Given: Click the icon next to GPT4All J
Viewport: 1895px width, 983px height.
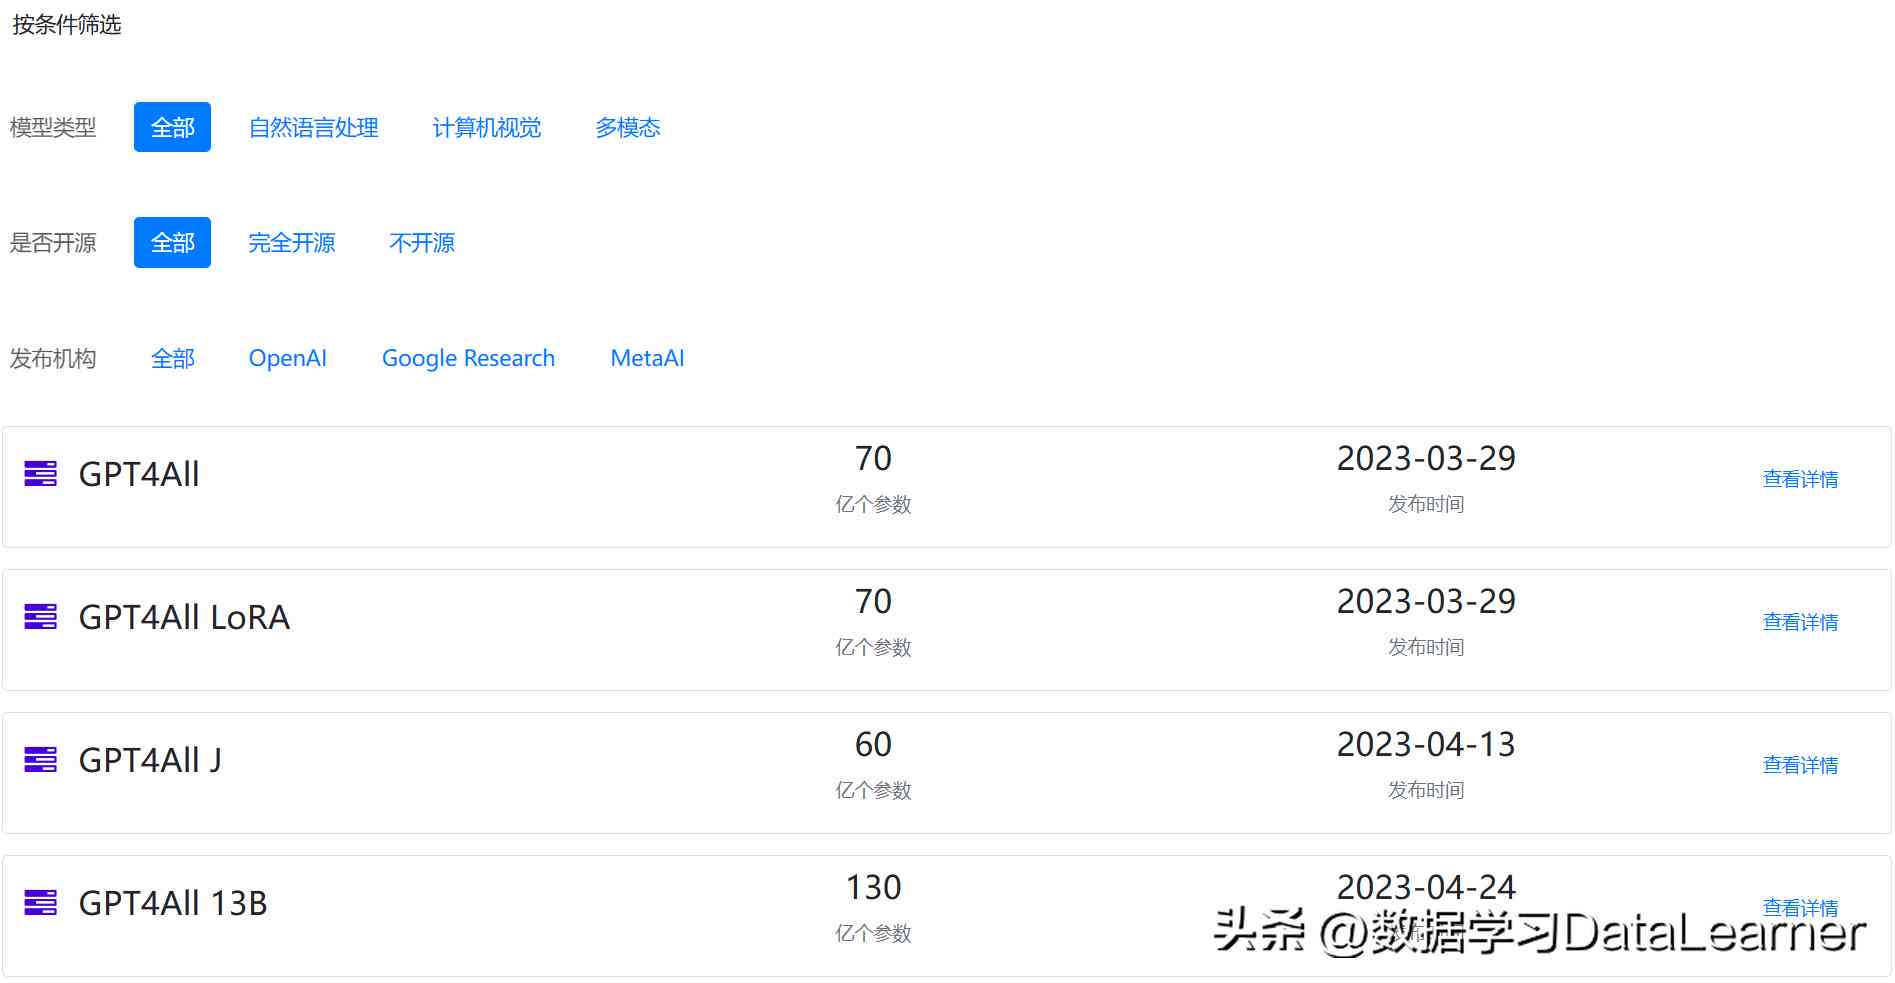Looking at the screenshot, I should [x=40, y=759].
